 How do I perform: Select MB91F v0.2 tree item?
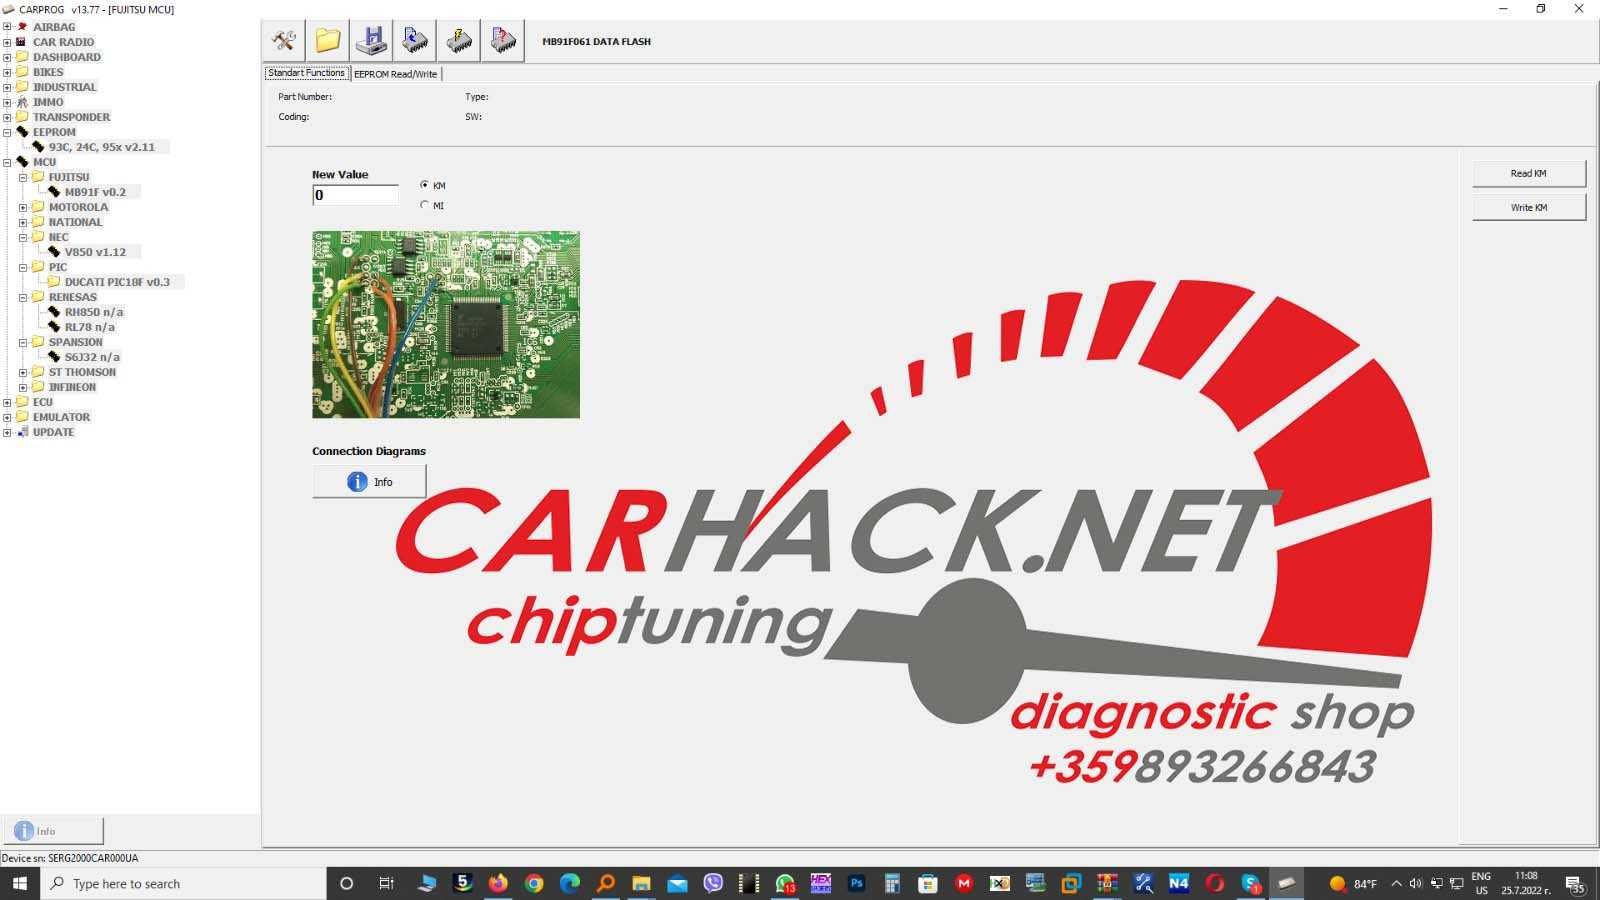pyautogui.click(x=95, y=192)
